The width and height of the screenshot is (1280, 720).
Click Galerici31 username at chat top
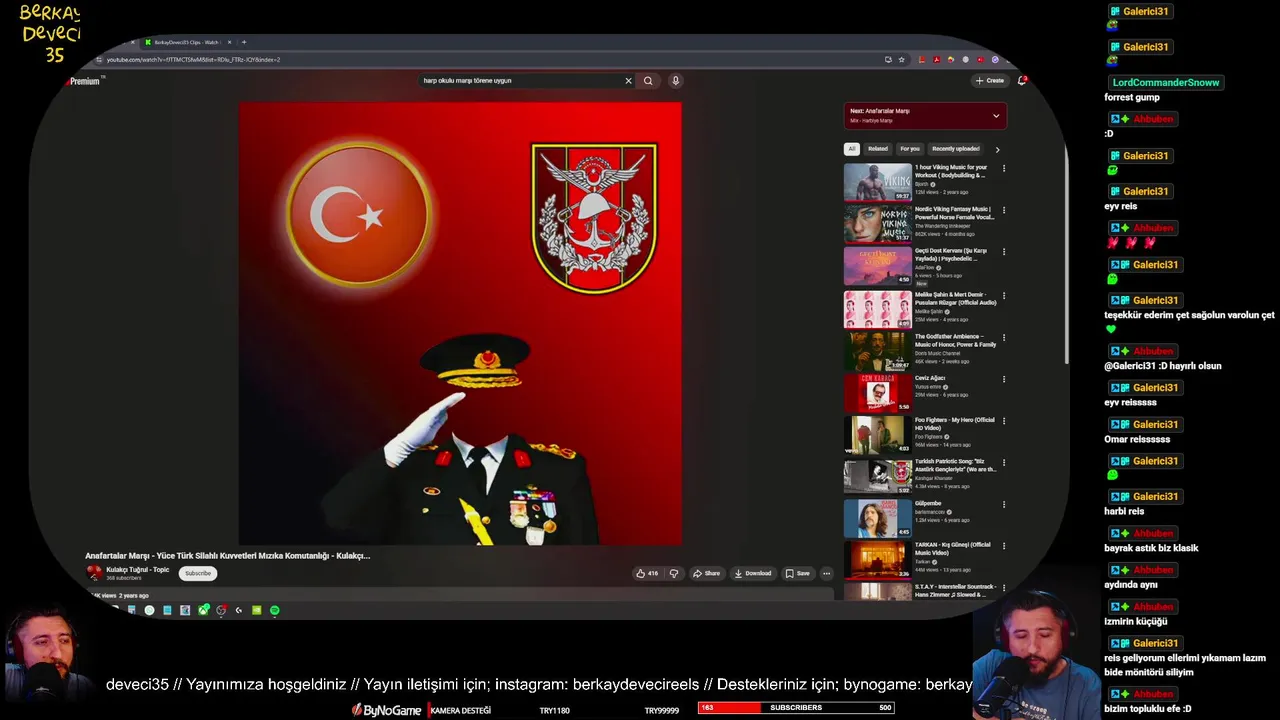1146,12
